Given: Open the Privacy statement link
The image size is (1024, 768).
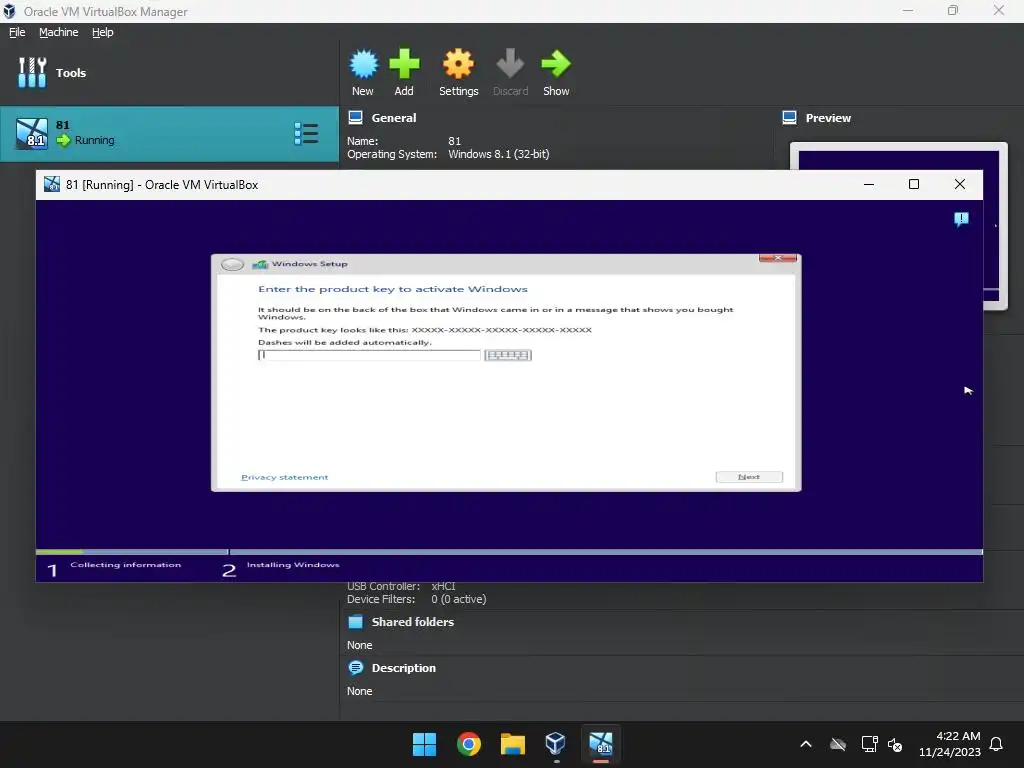Looking at the screenshot, I should click(x=285, y=477).
